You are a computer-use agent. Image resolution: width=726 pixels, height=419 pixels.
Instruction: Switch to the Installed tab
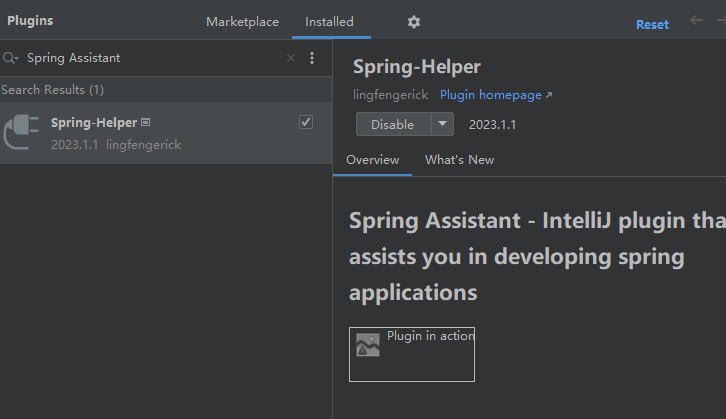click(329, 22)
